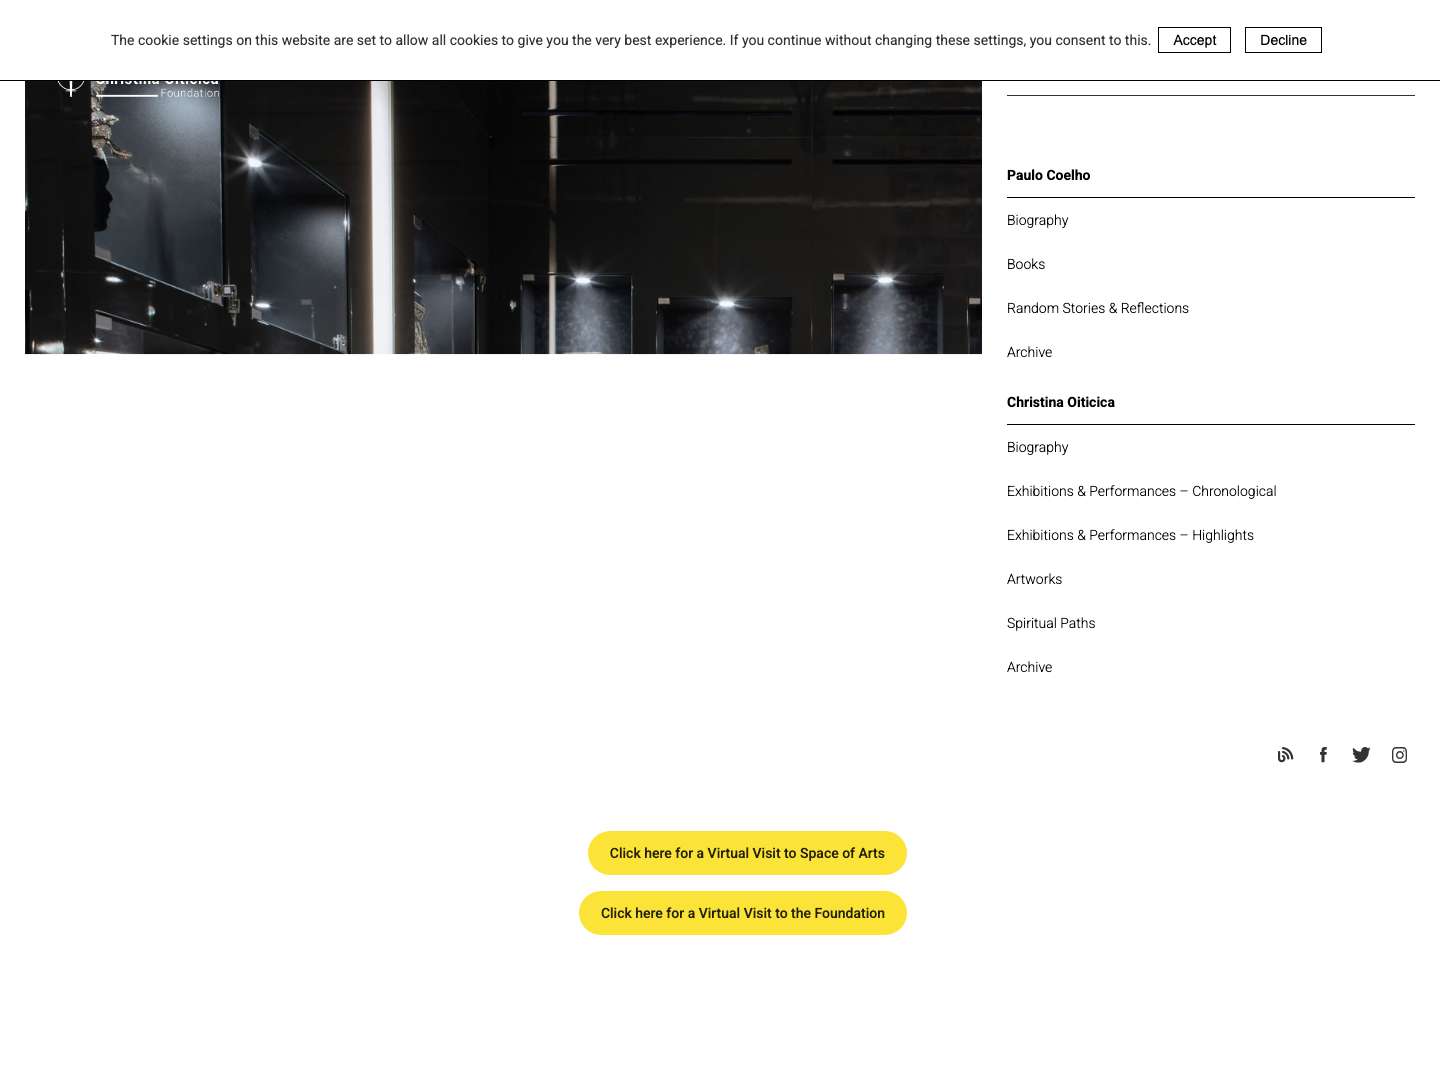Open the Paulo Coelho Archive
This screenshot has height=1080, width=1440.
1029,352
